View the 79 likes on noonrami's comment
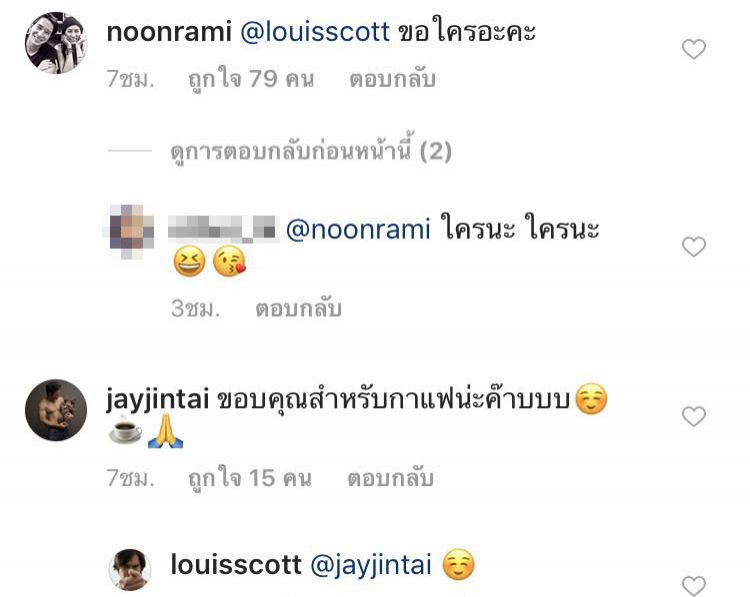 (x=251, y=79)
